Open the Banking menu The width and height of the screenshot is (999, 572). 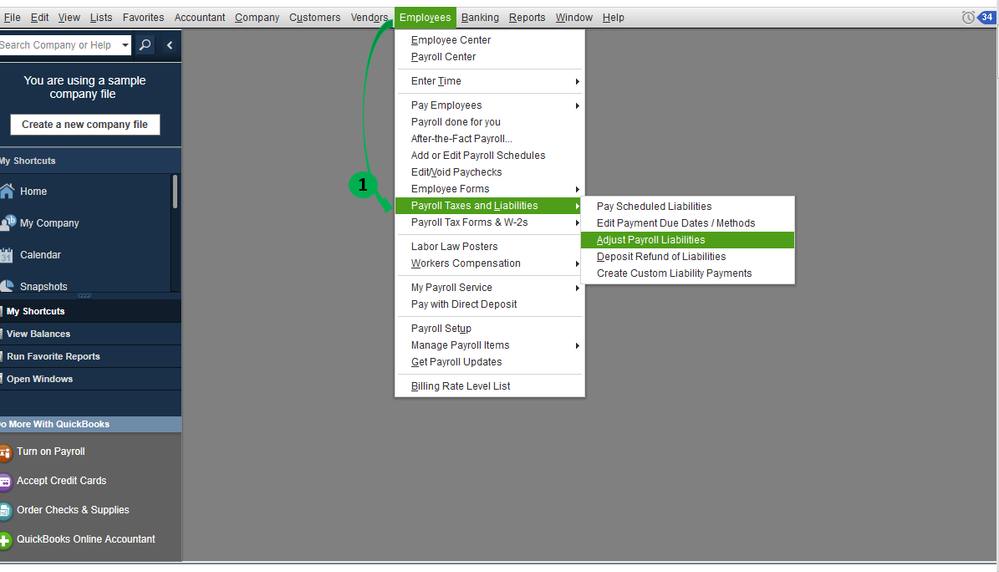(480, 18)
